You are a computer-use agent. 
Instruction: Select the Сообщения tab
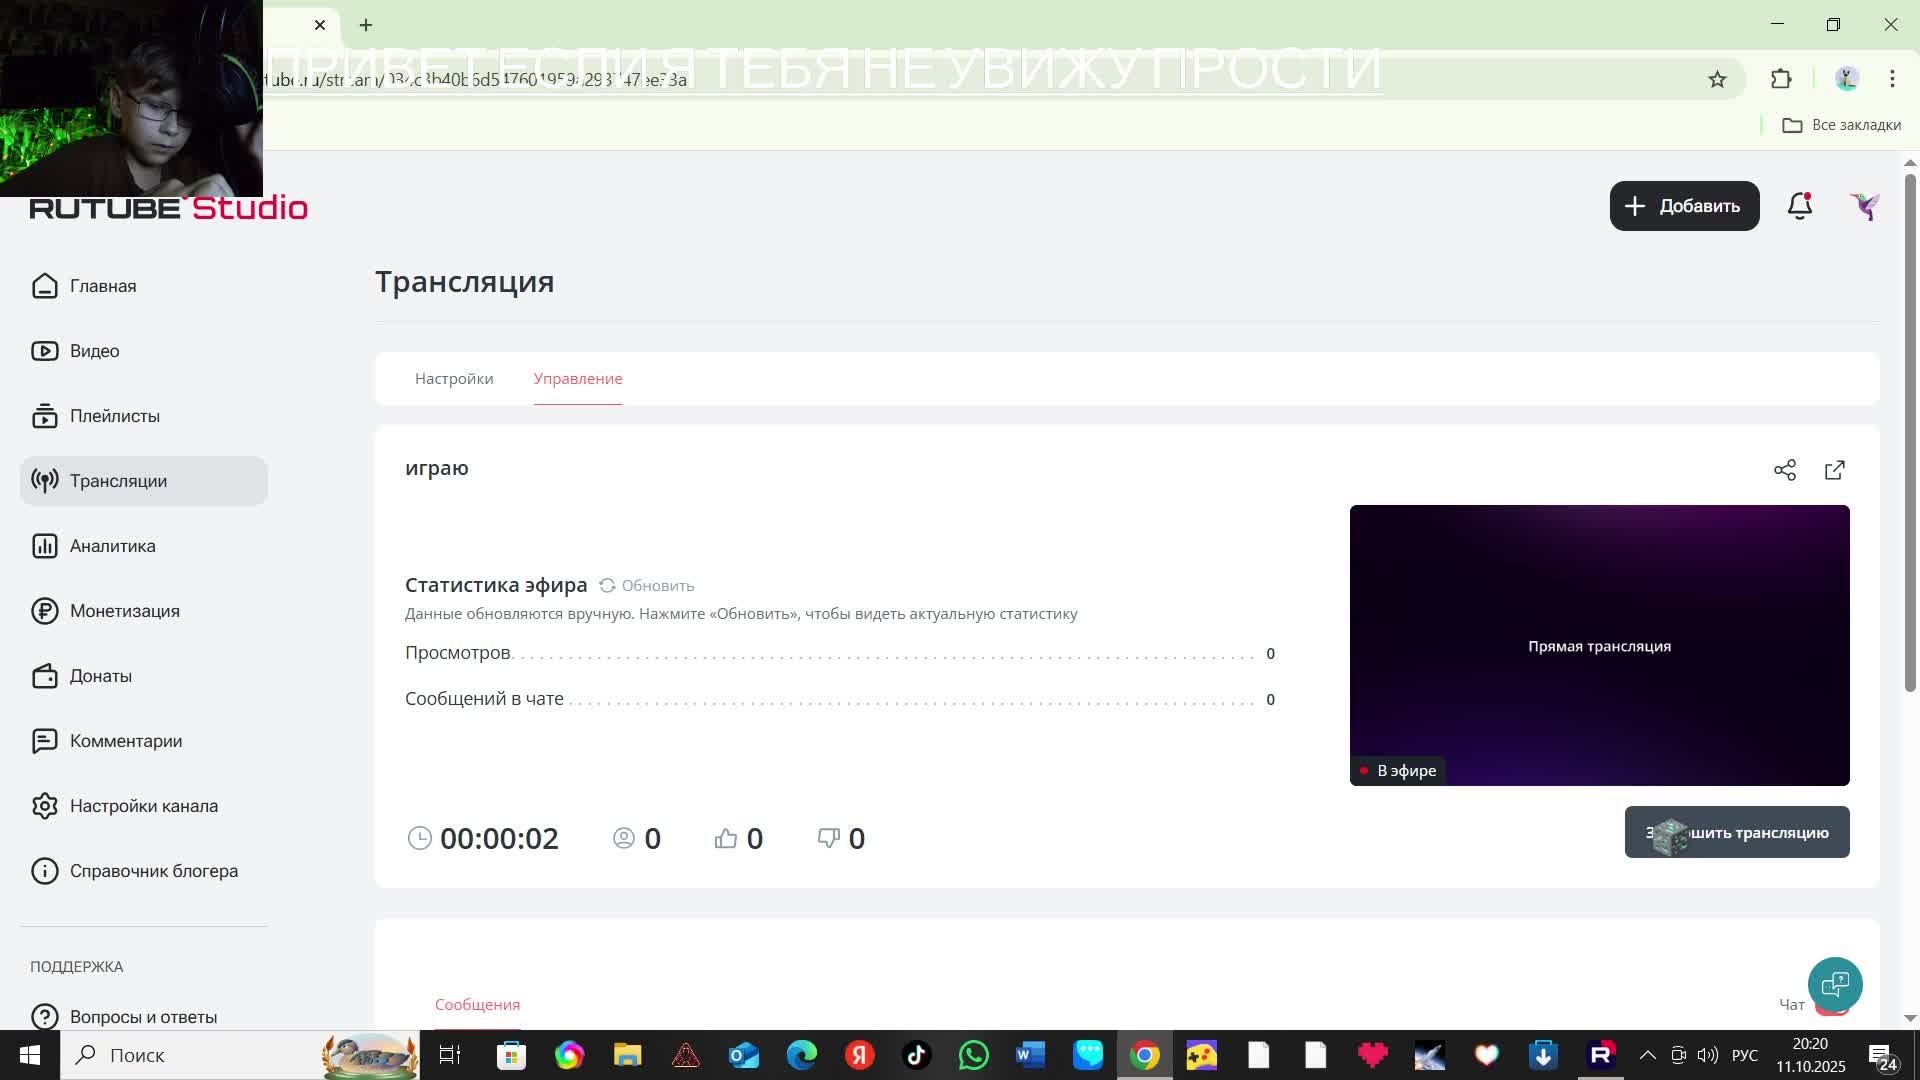click(x=477, y=1004)
